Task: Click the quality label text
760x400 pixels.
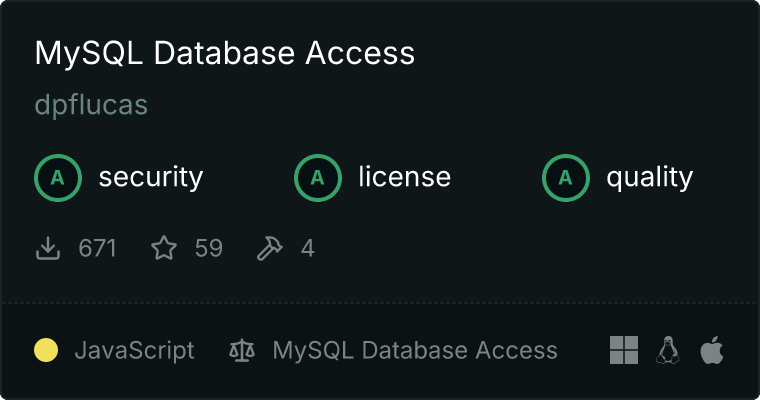Action: [x=649, y=178]
